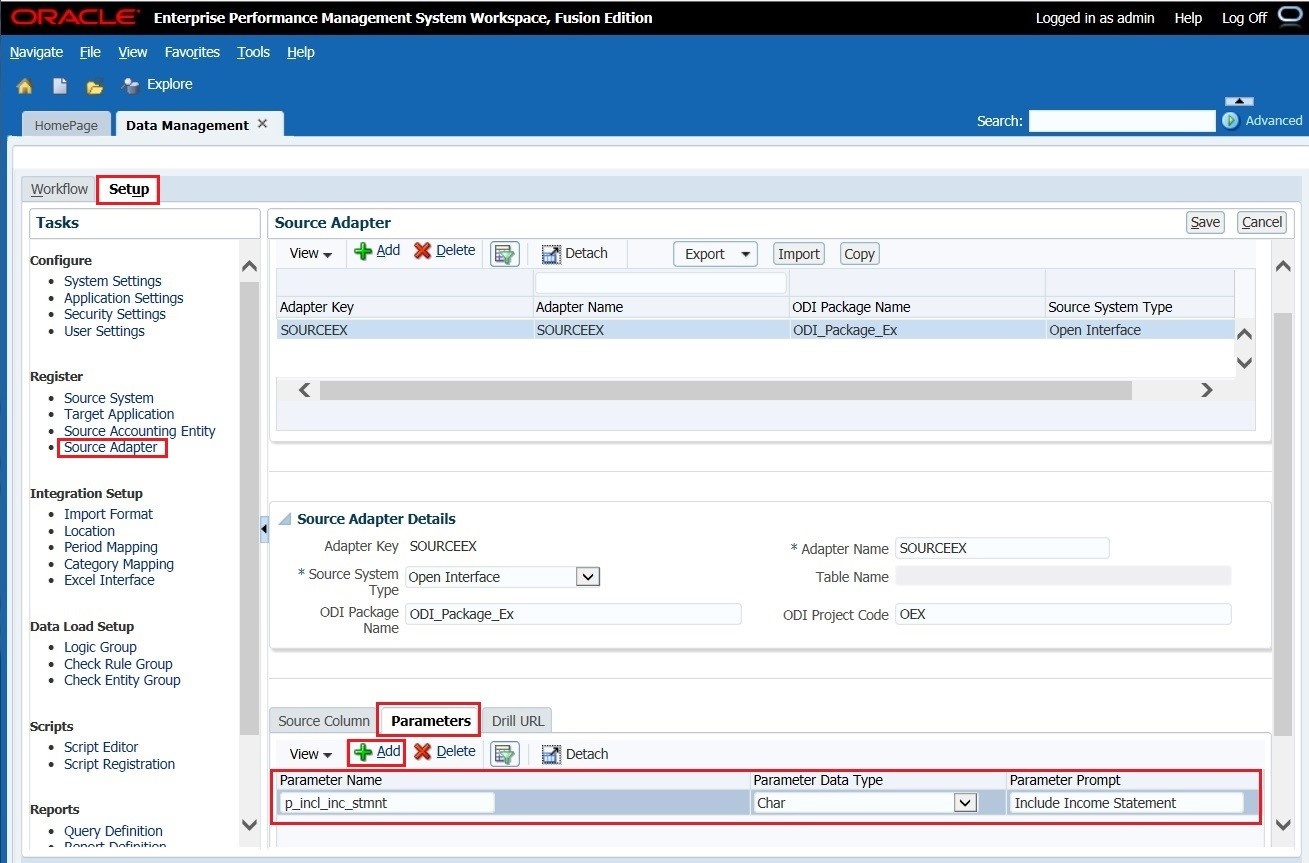Delete the p_incl_inc_stmnt parameter
1309x863 pixels.
click(444, 753)
